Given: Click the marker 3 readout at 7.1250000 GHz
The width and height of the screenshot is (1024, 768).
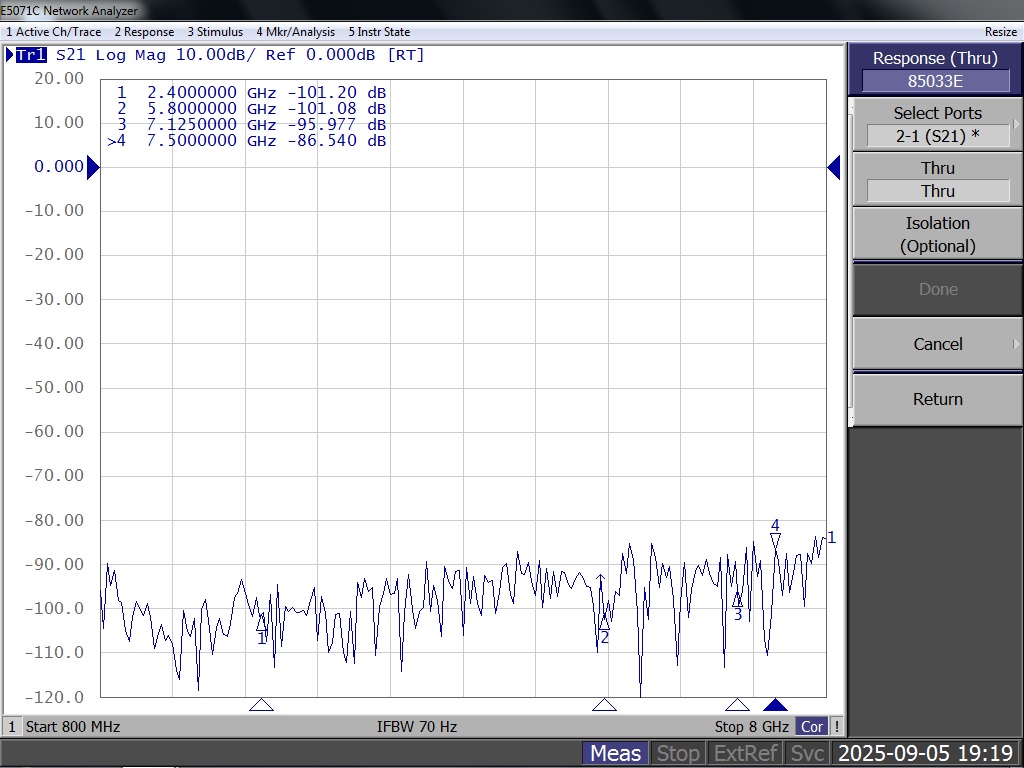Looking at the screenshot, I should (251, 124).
